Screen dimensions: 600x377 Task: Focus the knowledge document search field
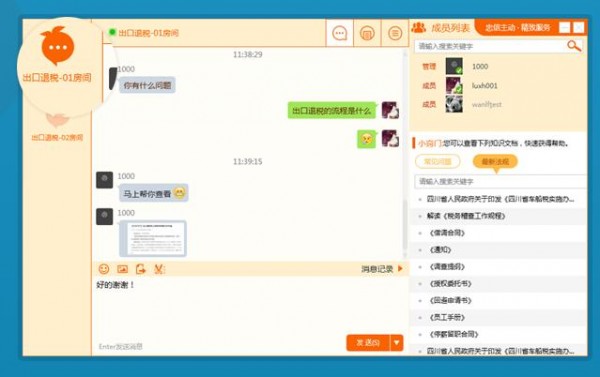click(x=501, y=181)
